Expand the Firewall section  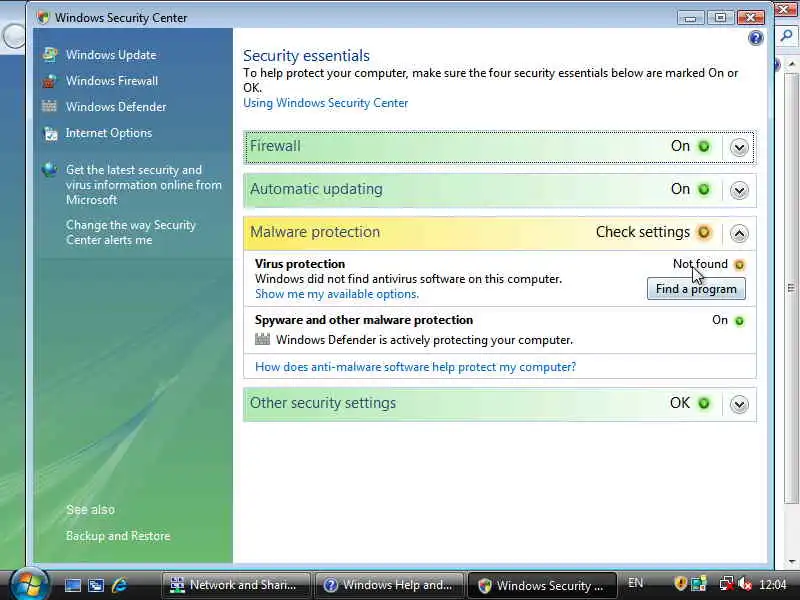739,147
